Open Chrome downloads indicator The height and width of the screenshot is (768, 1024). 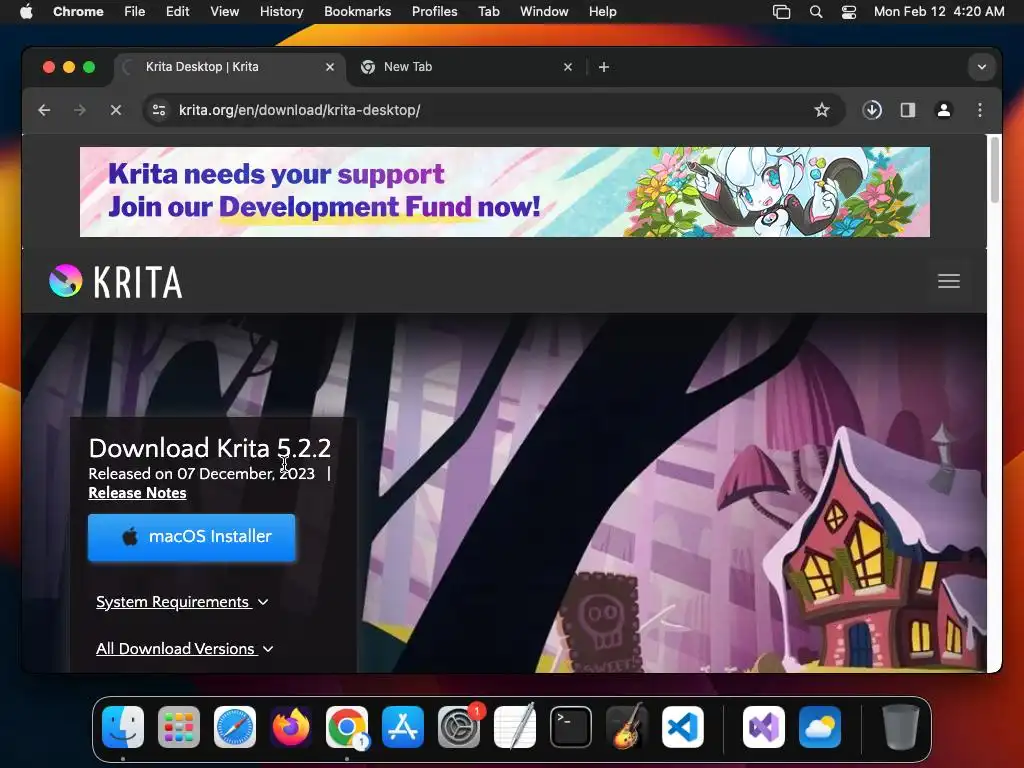[x=872, y=110]
